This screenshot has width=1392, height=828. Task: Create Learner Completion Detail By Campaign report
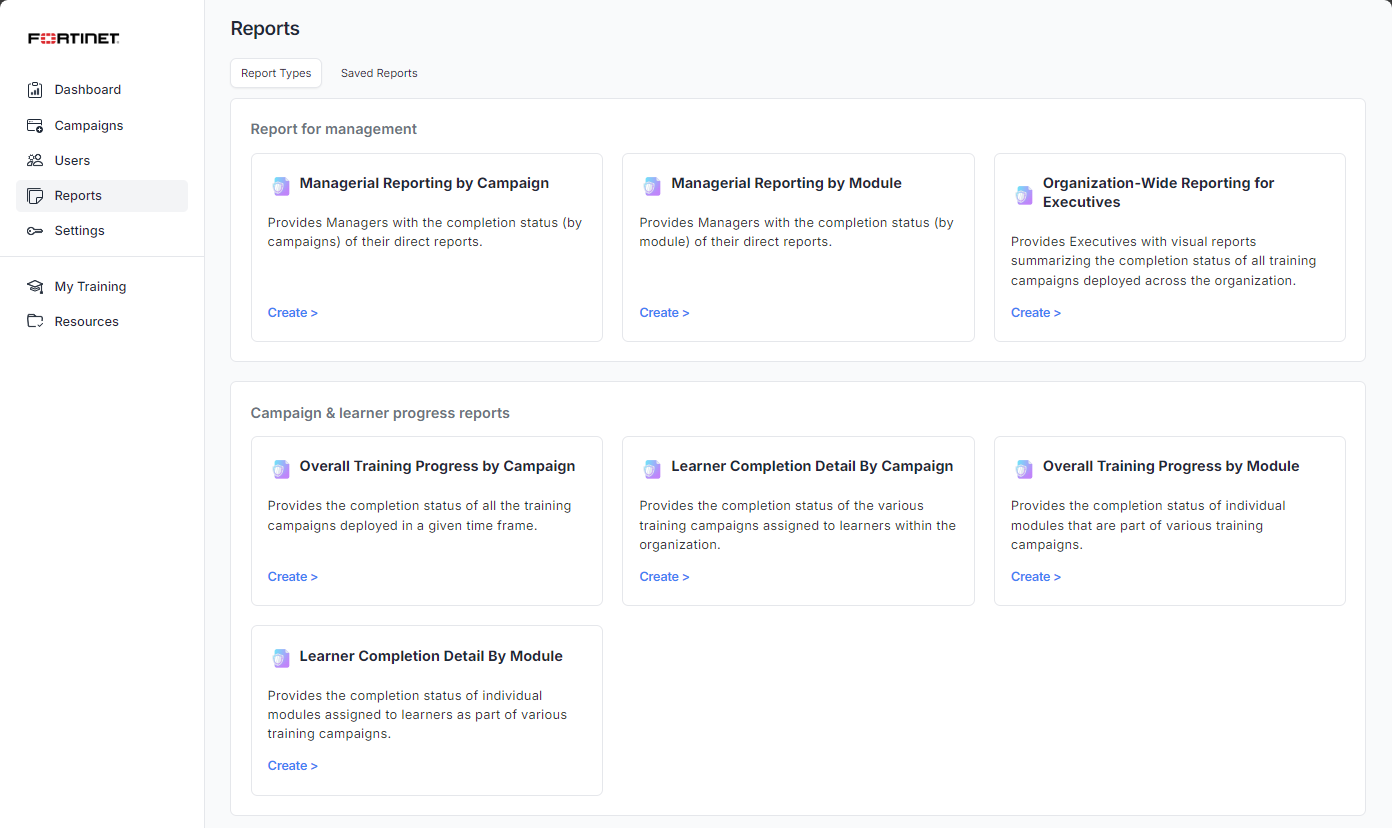(x=665, y=577)
